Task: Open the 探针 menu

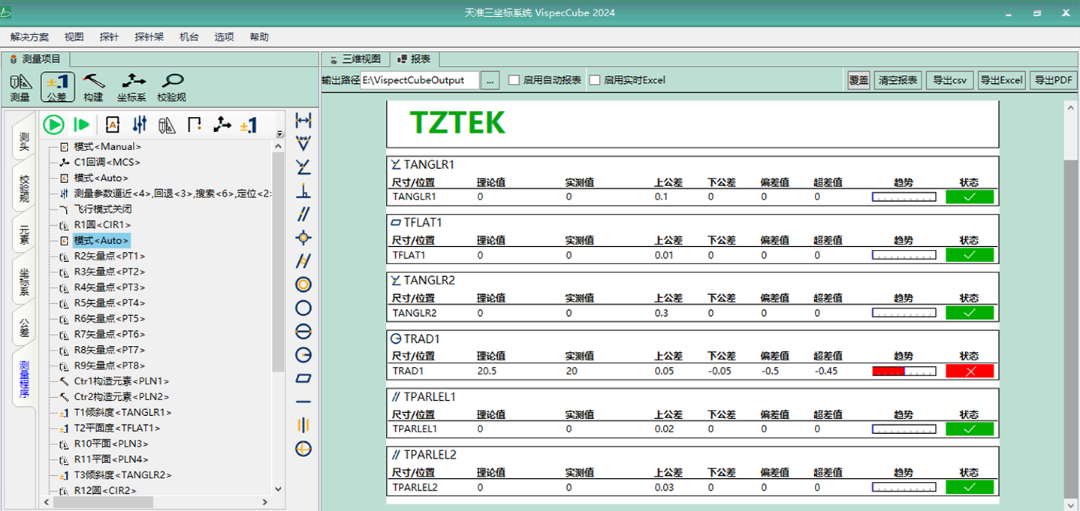Action: (x=109, y=37)
